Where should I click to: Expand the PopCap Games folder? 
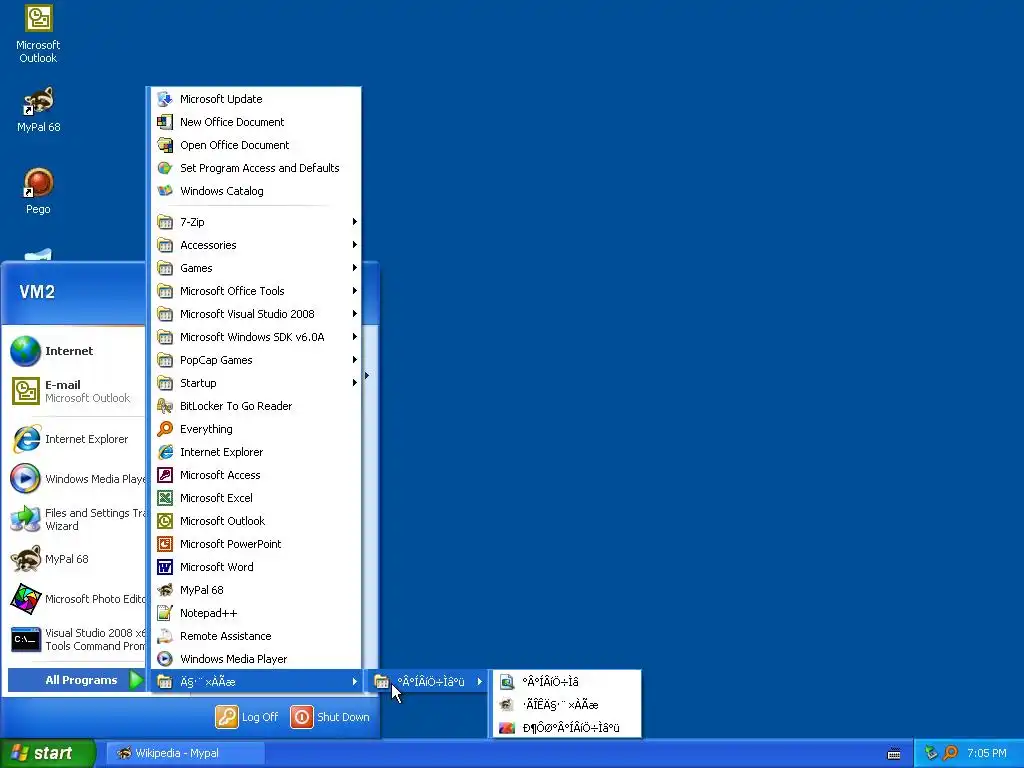tap(256, 360)
